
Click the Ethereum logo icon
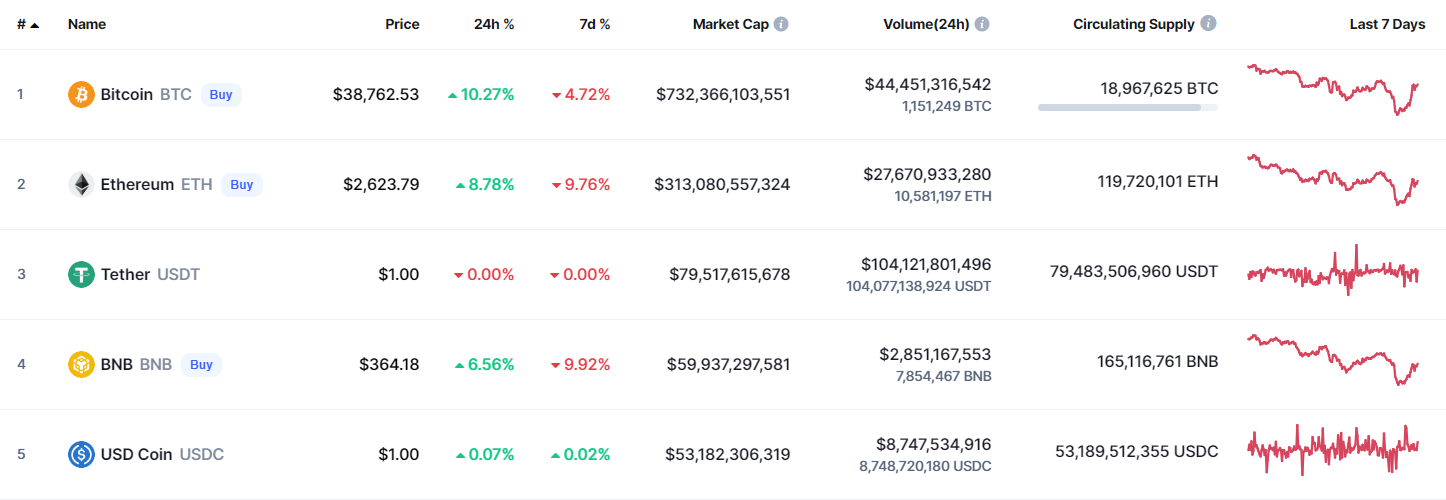click(x=81, y=185)
